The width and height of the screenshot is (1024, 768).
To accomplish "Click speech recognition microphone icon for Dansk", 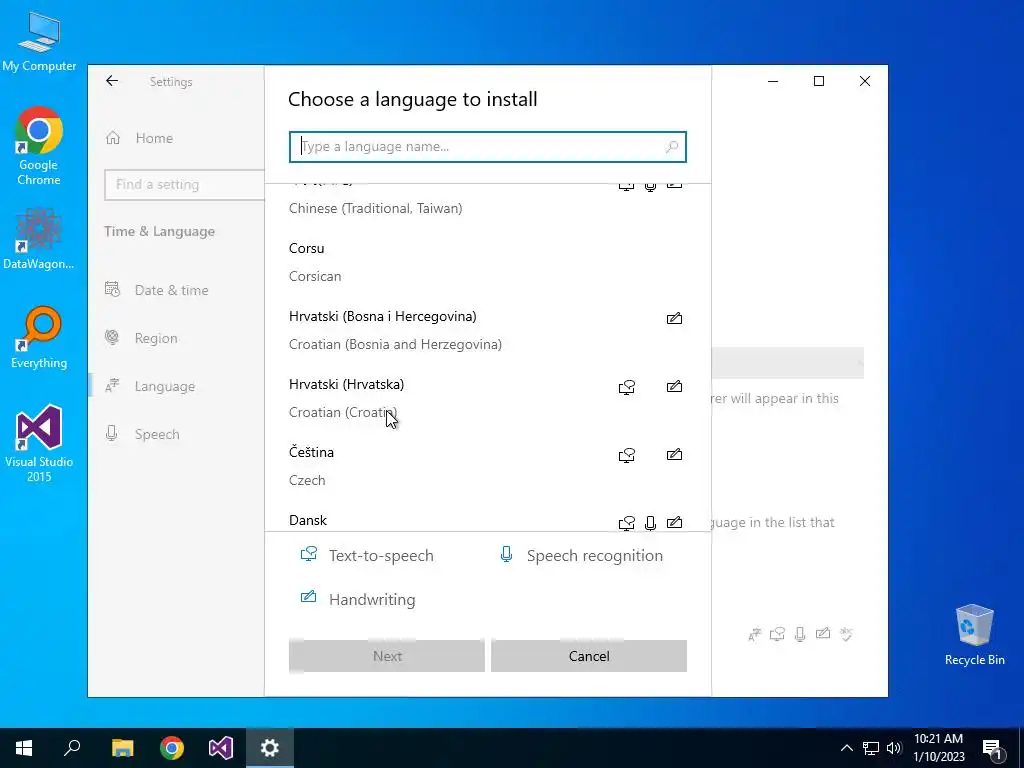I will [x=650, y=523].
